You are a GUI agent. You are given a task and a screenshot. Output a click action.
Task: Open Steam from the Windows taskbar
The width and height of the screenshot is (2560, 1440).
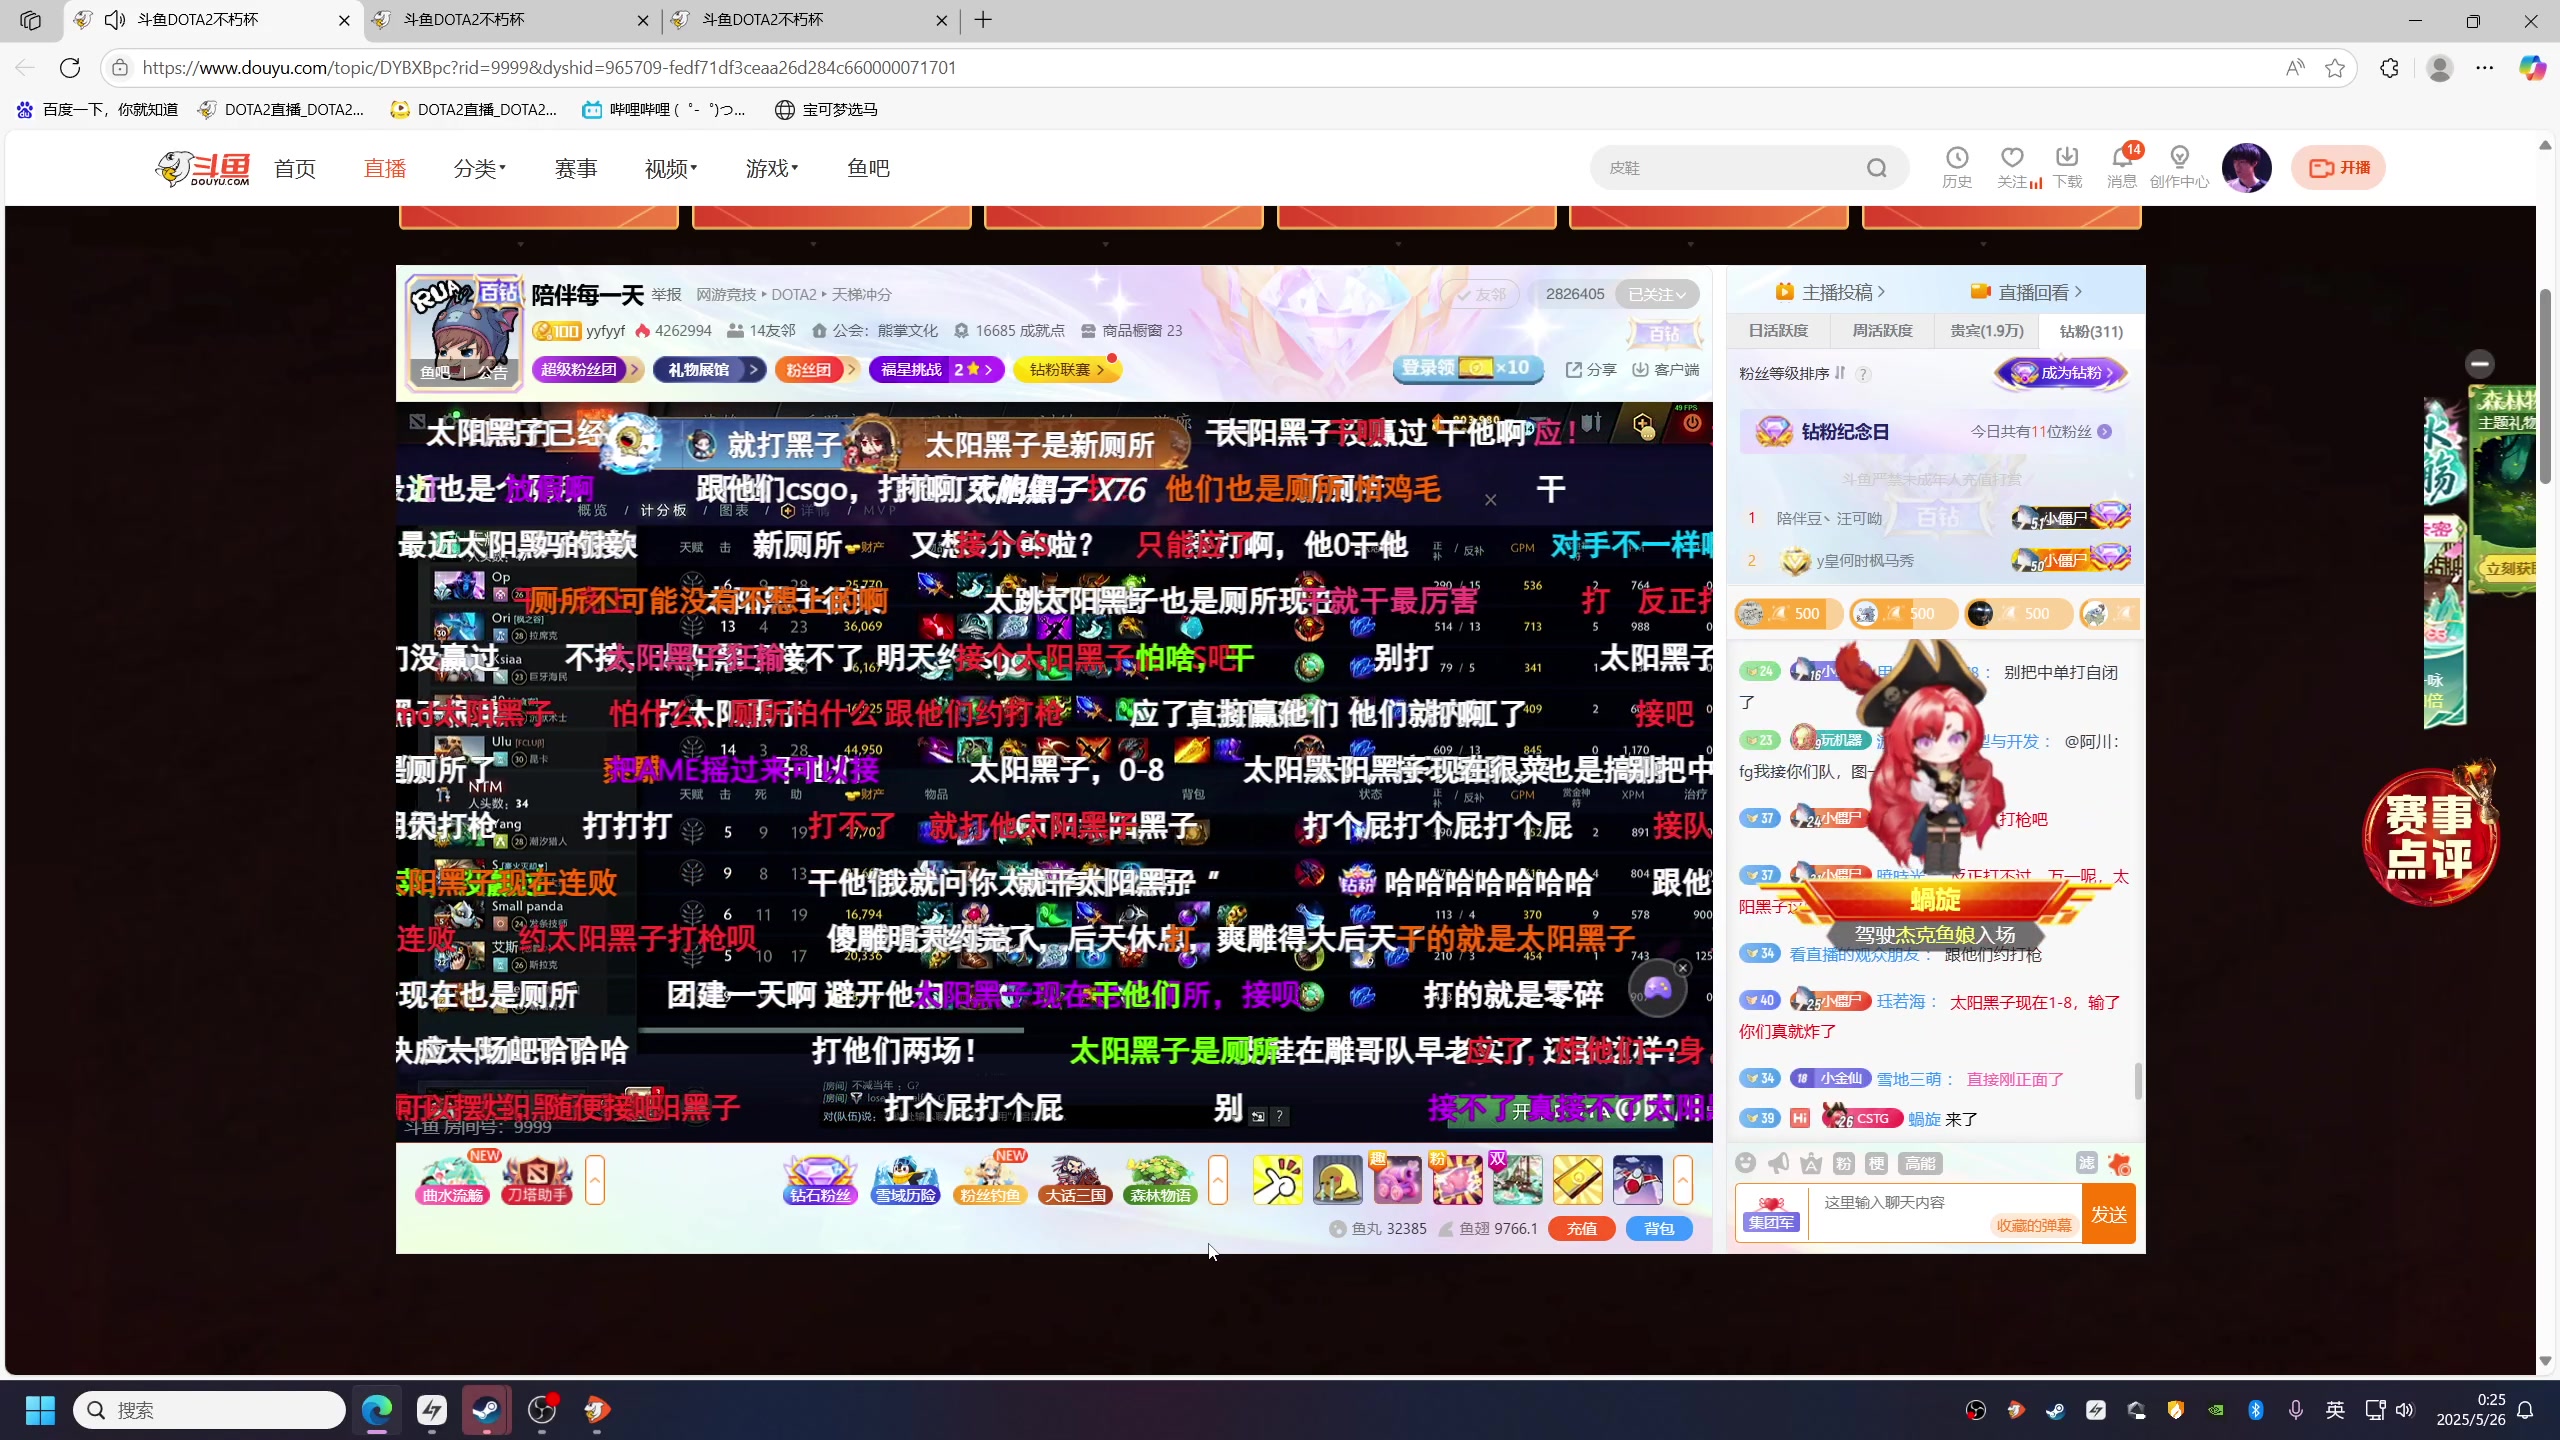[x=487, y=1410]
